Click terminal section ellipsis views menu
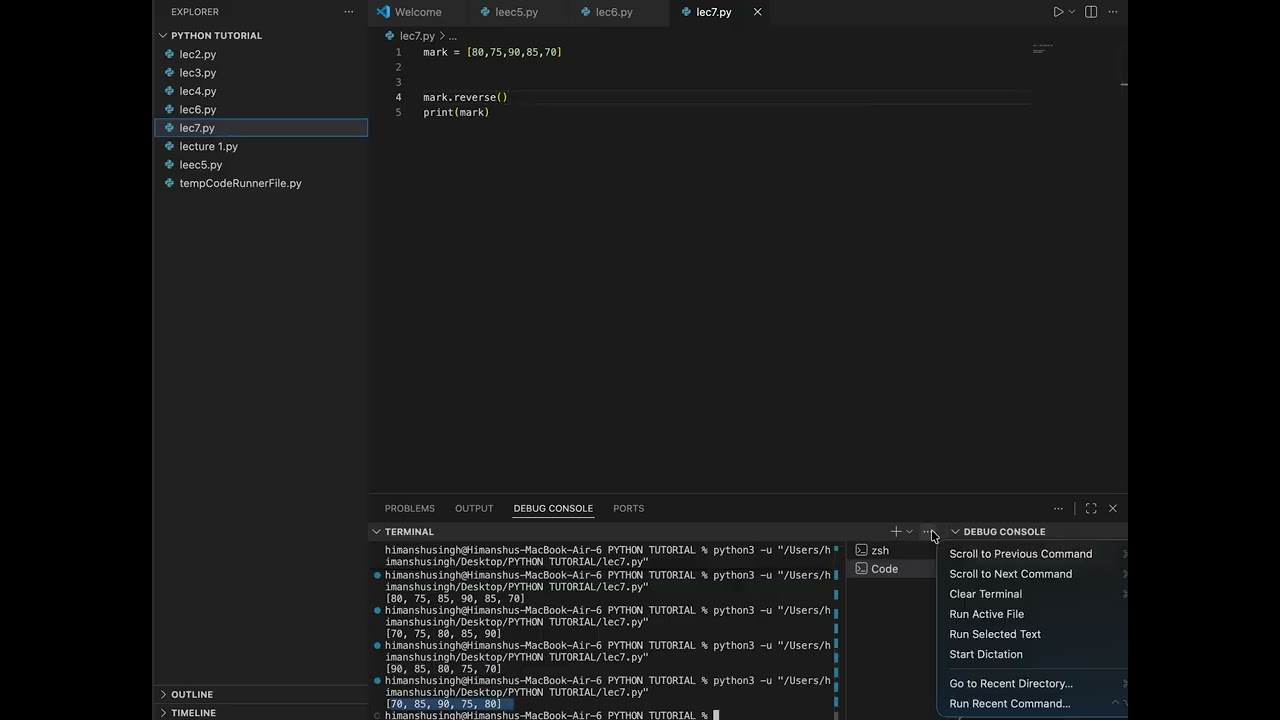The width and height of the screenshot is (1280, 720). [x=927, y=532]
